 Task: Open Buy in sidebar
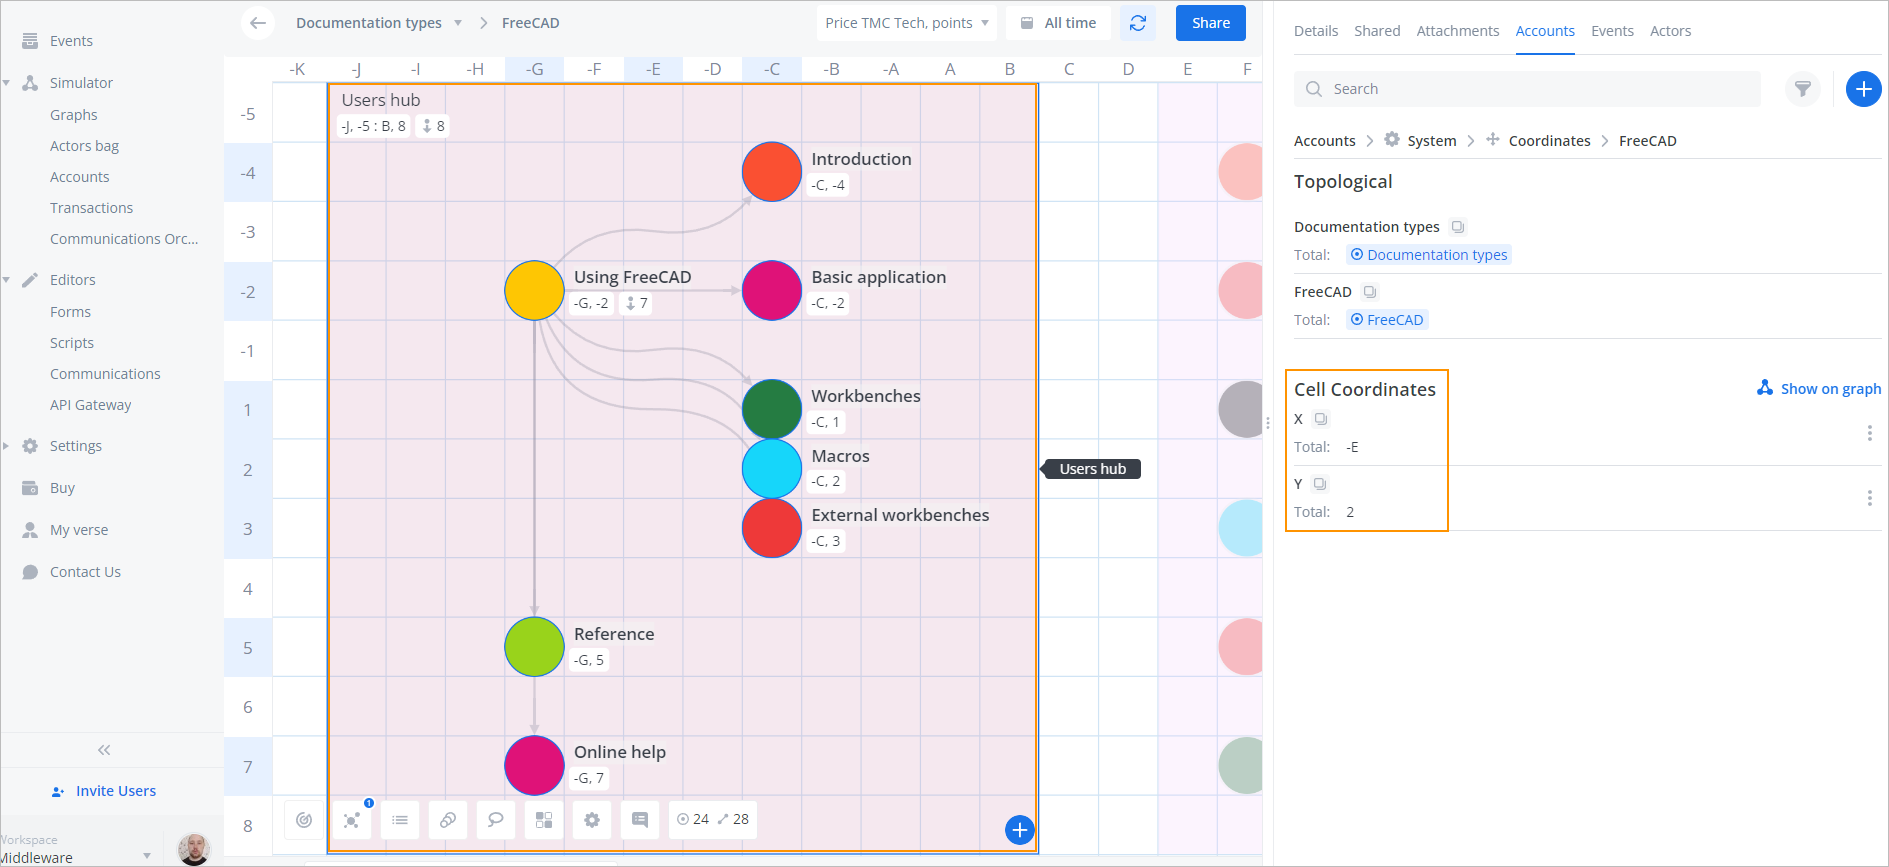point(62,488)
